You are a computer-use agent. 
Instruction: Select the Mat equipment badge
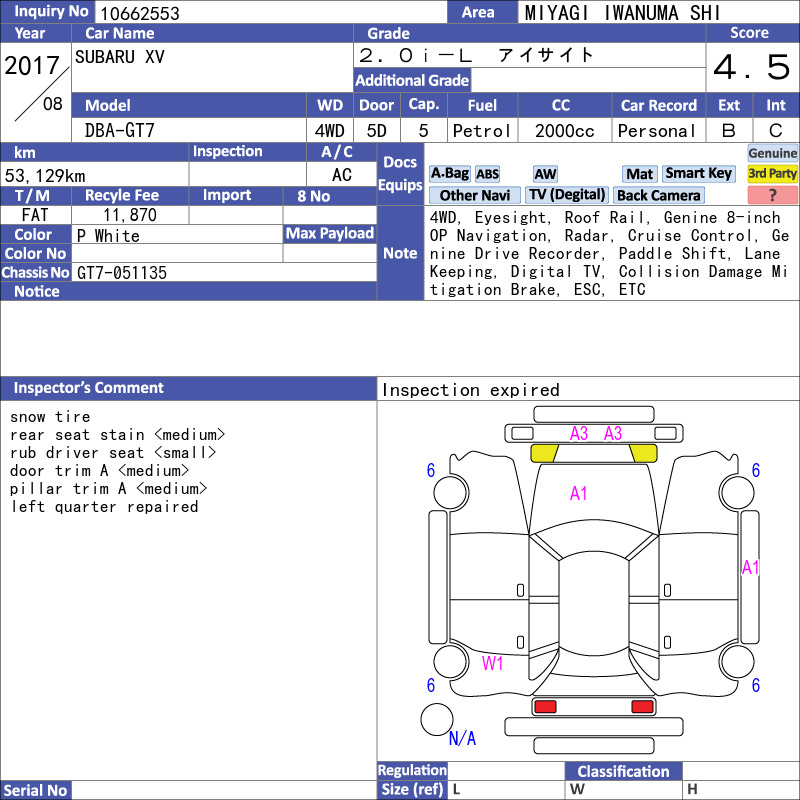pyautogui.click(x=639, y=174)
